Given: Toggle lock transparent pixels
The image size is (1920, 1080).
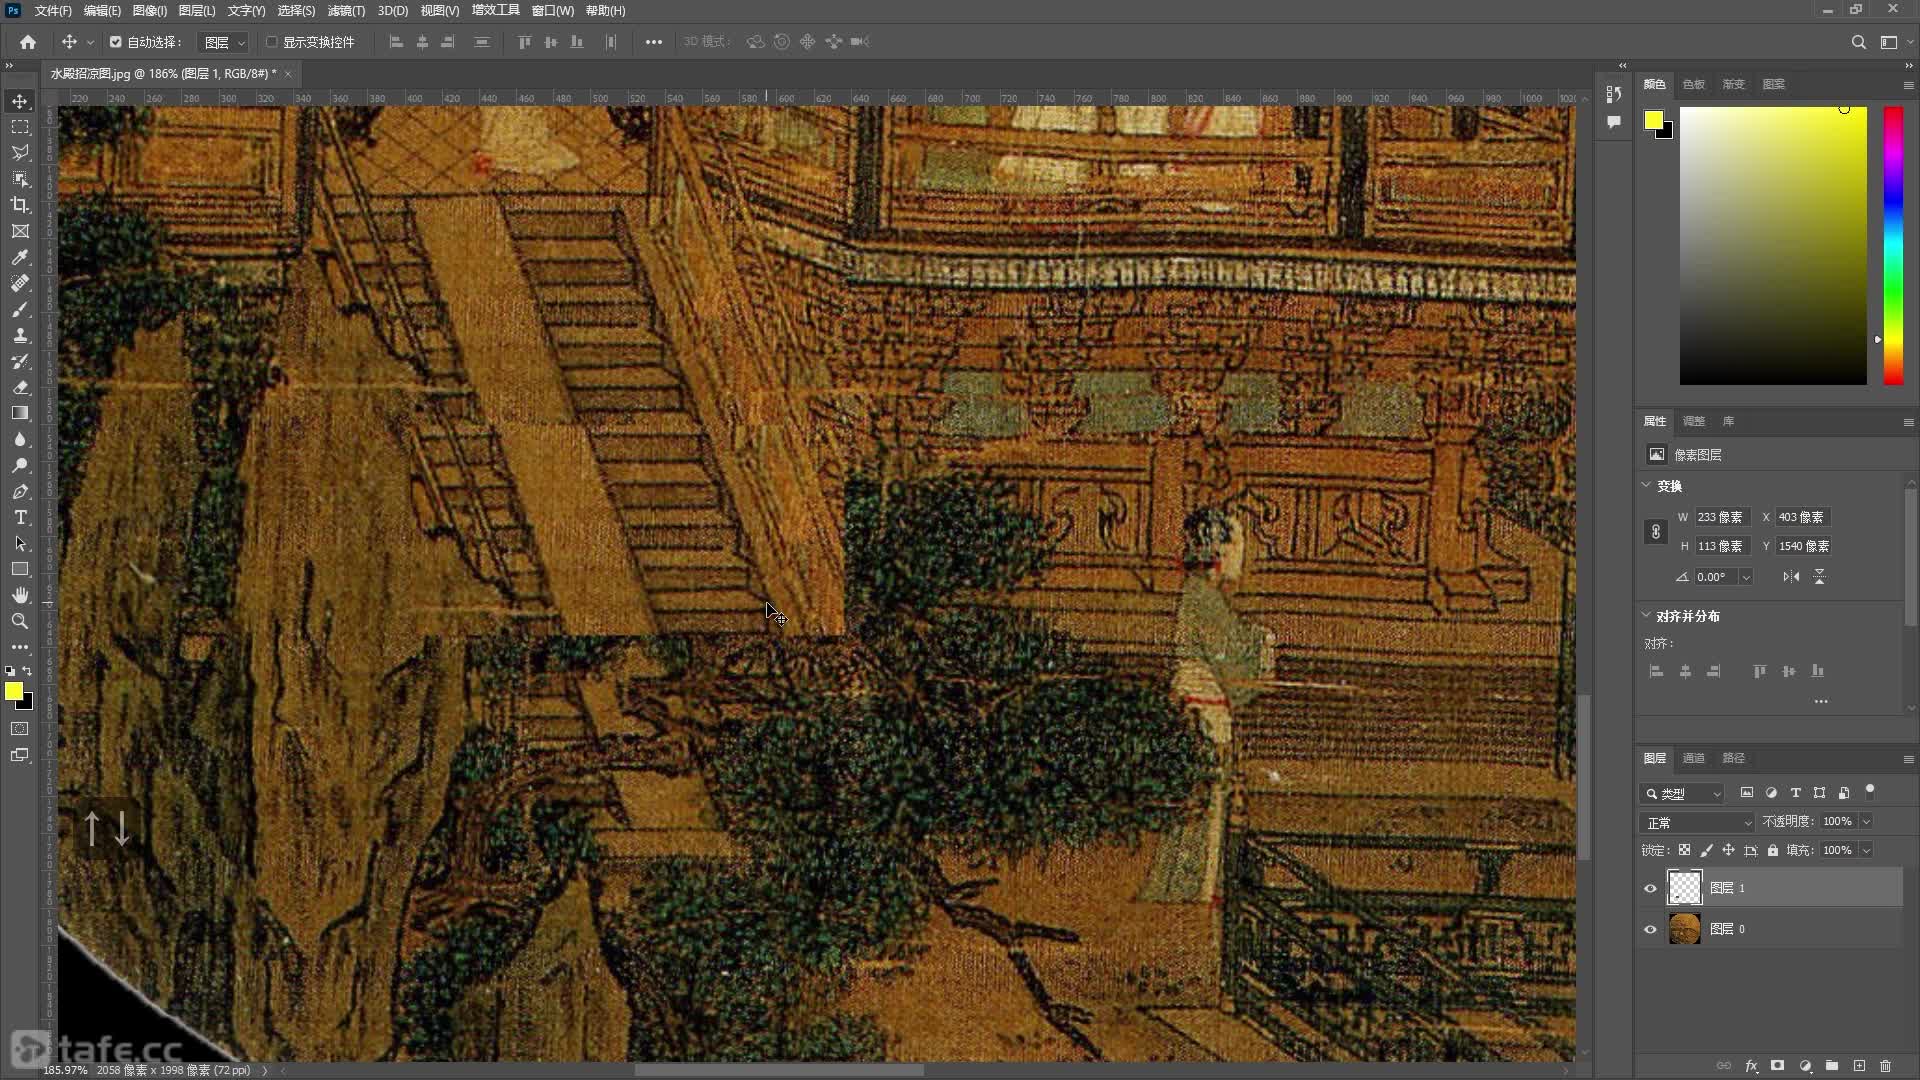Looking at the screenshot, I should click(1684, 850).
